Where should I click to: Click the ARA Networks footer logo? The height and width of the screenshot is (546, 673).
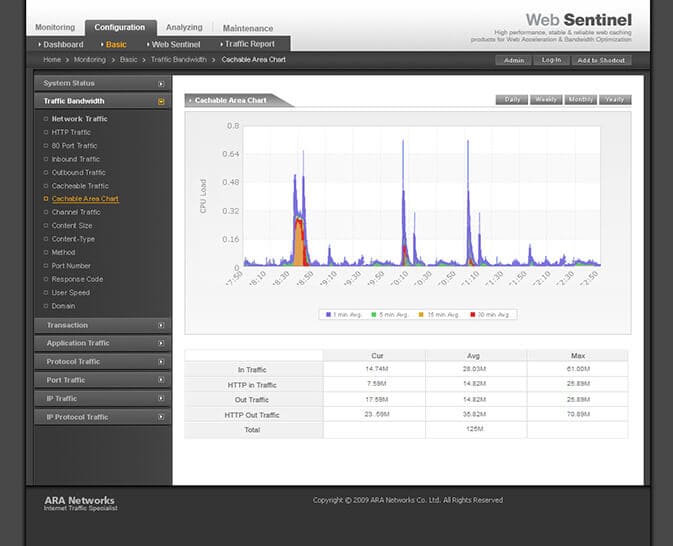[80, 504]
